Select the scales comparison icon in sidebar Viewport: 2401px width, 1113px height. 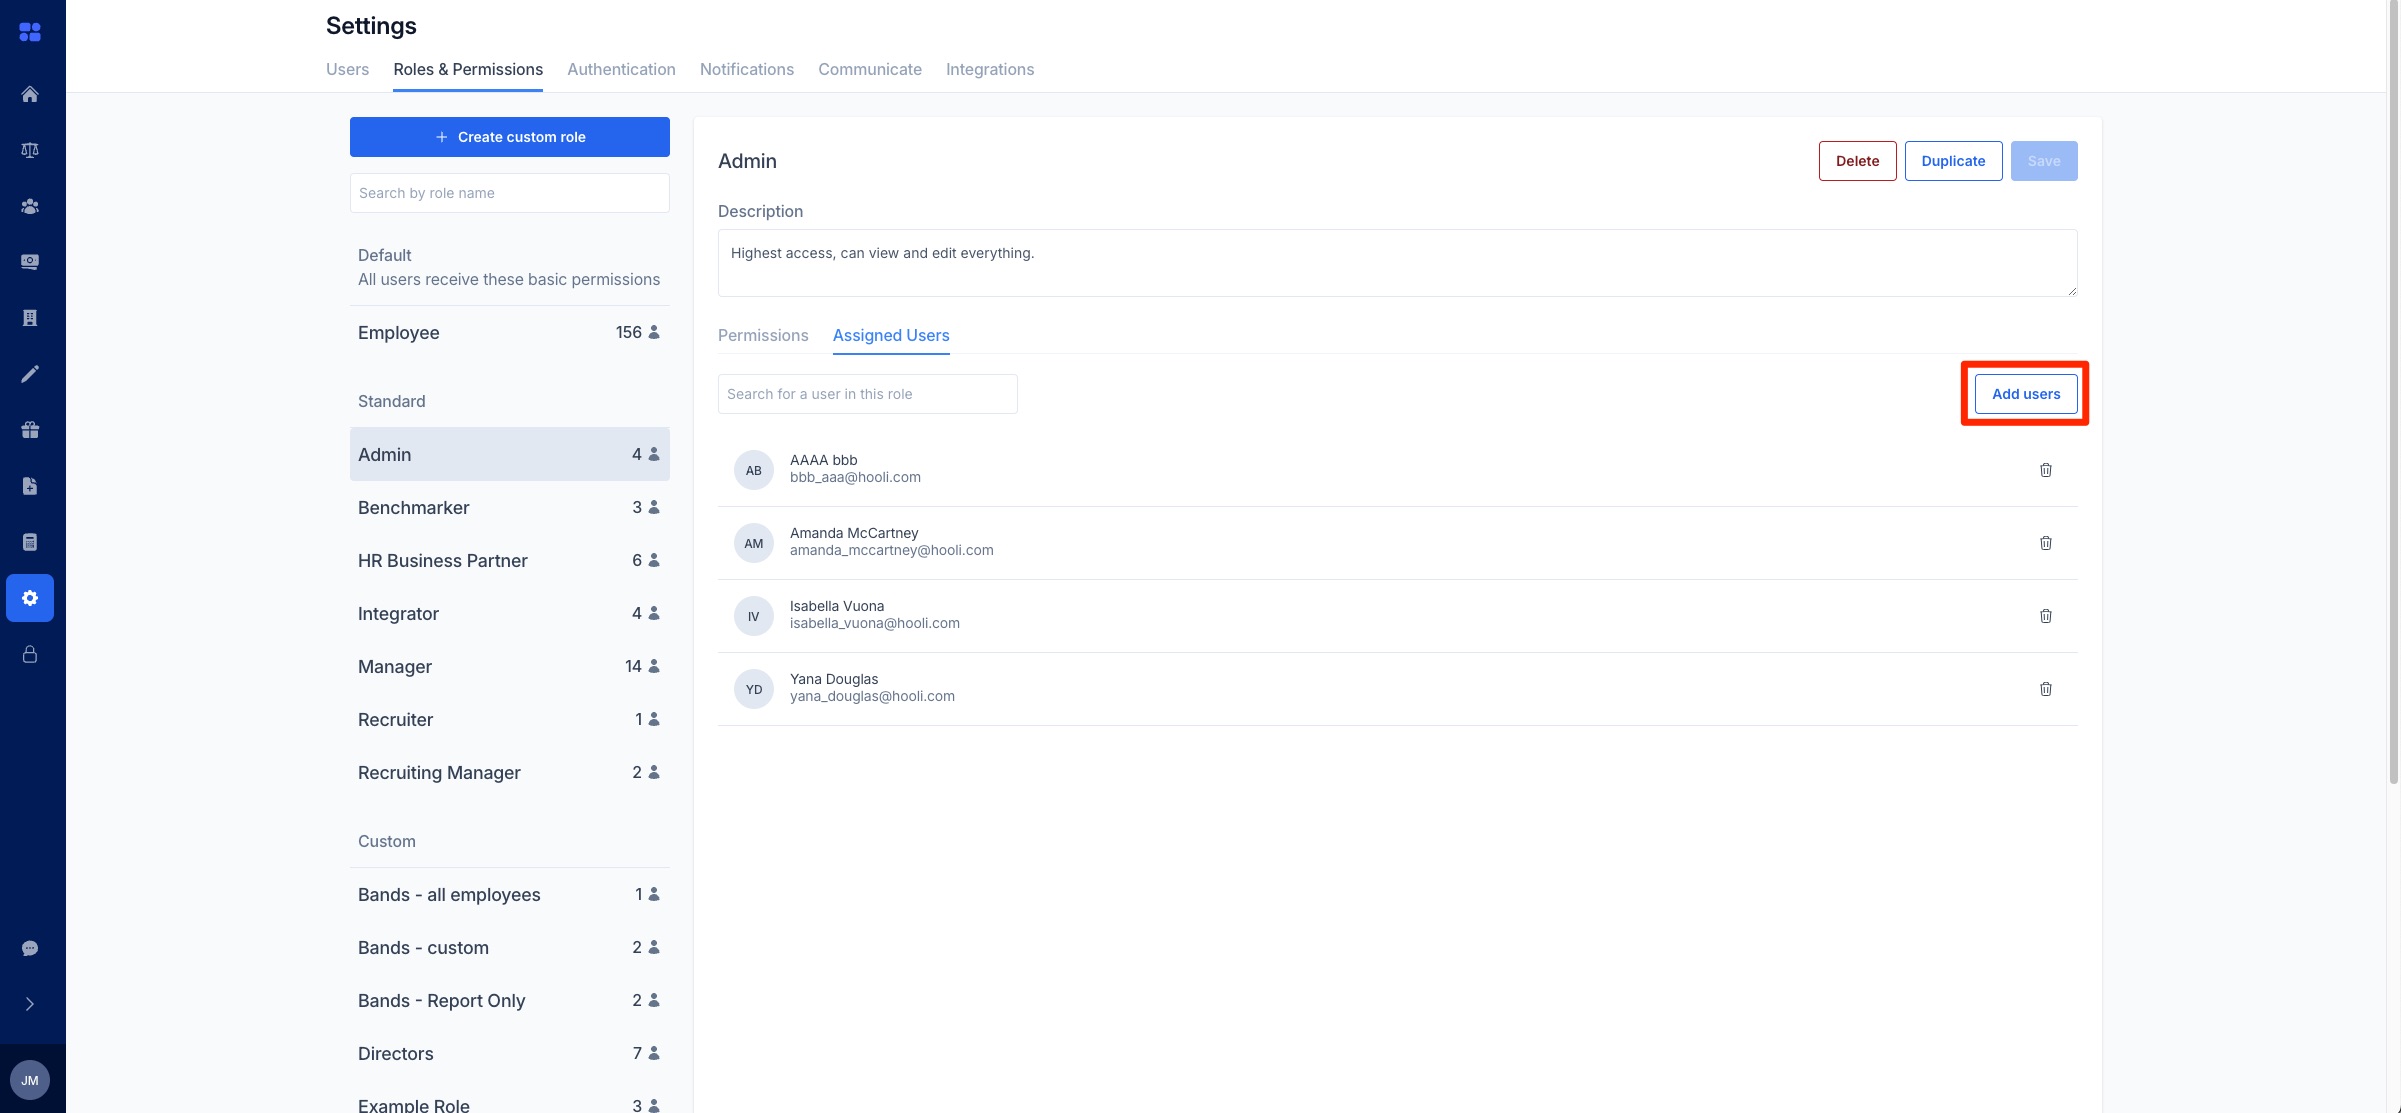tap(30, 149)
